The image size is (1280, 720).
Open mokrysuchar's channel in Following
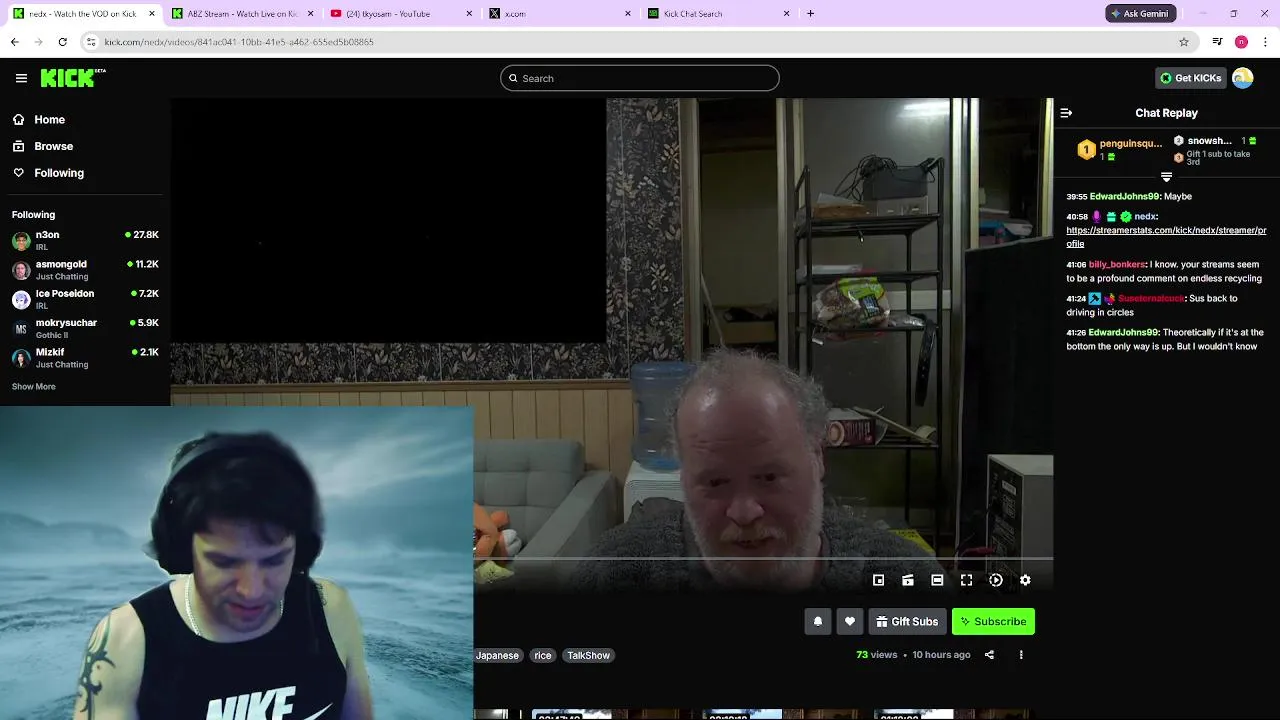pyautogui.click(x=85, y=328)
